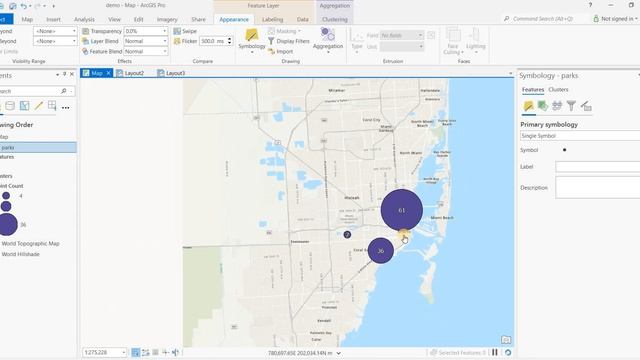Switch to the Clusters tab in Symbology pane
The image size is (640, 360).
tap(558, 89)
